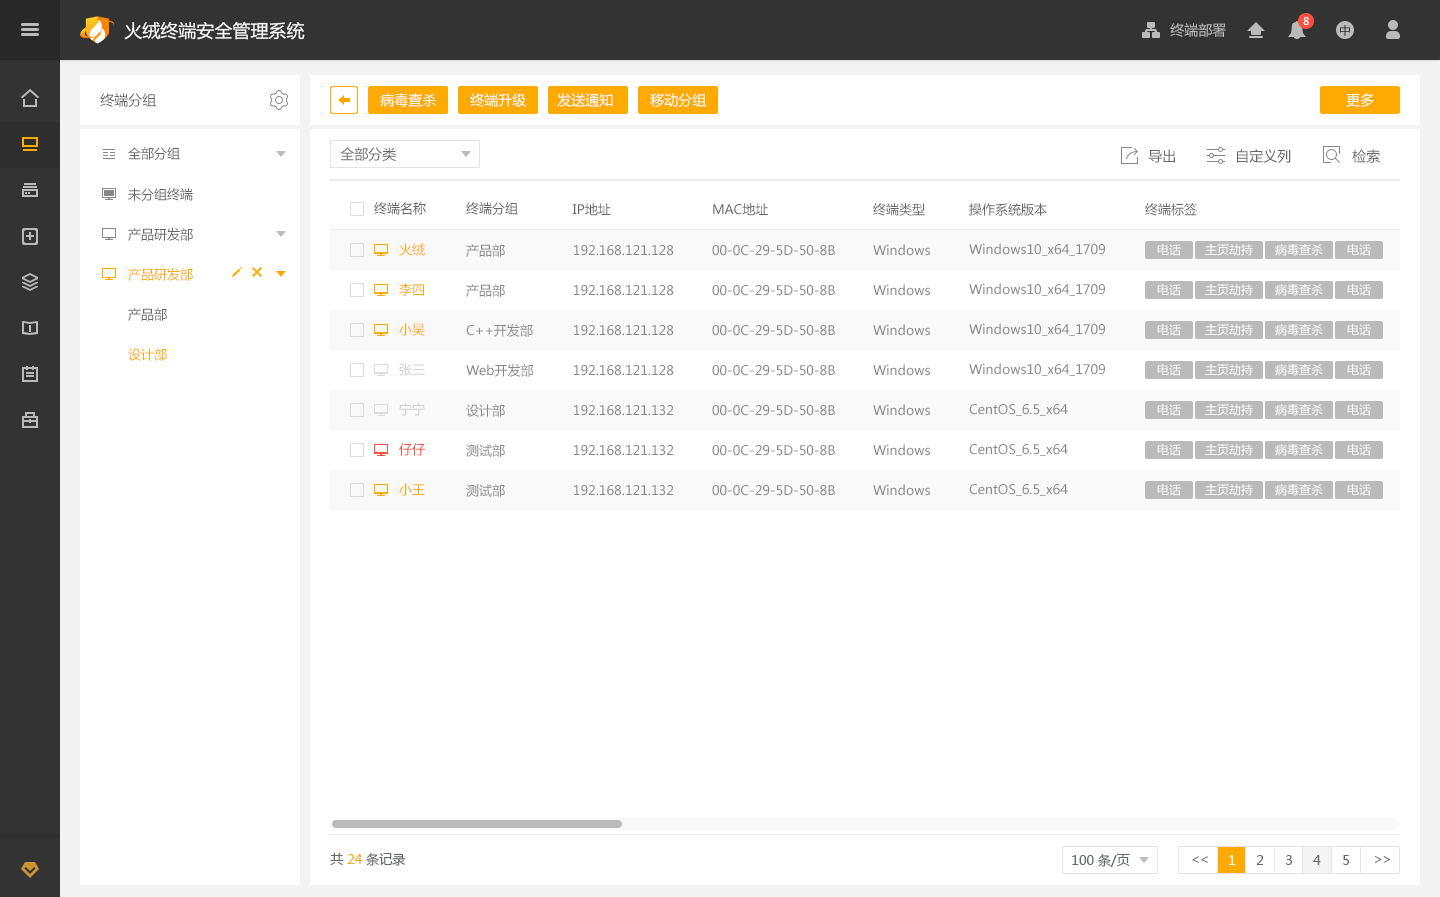Toggle the select-all checkbox in table header
1440x897 pixels.
point(357,209)
